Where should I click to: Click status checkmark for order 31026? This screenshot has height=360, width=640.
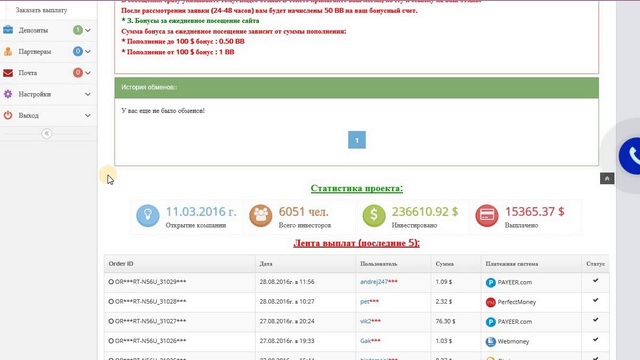point(596,339)
